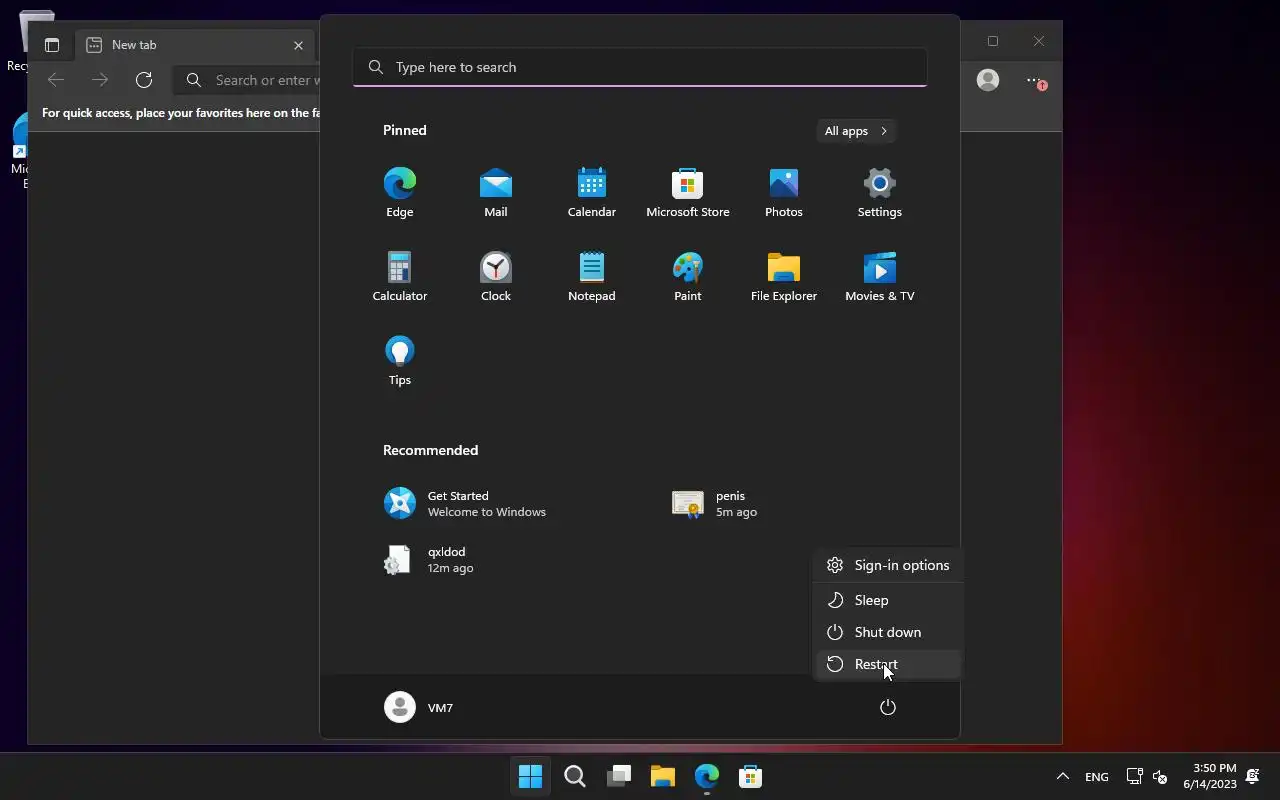
Task: Open Edge Settings and more menu
Action: 1035,80
